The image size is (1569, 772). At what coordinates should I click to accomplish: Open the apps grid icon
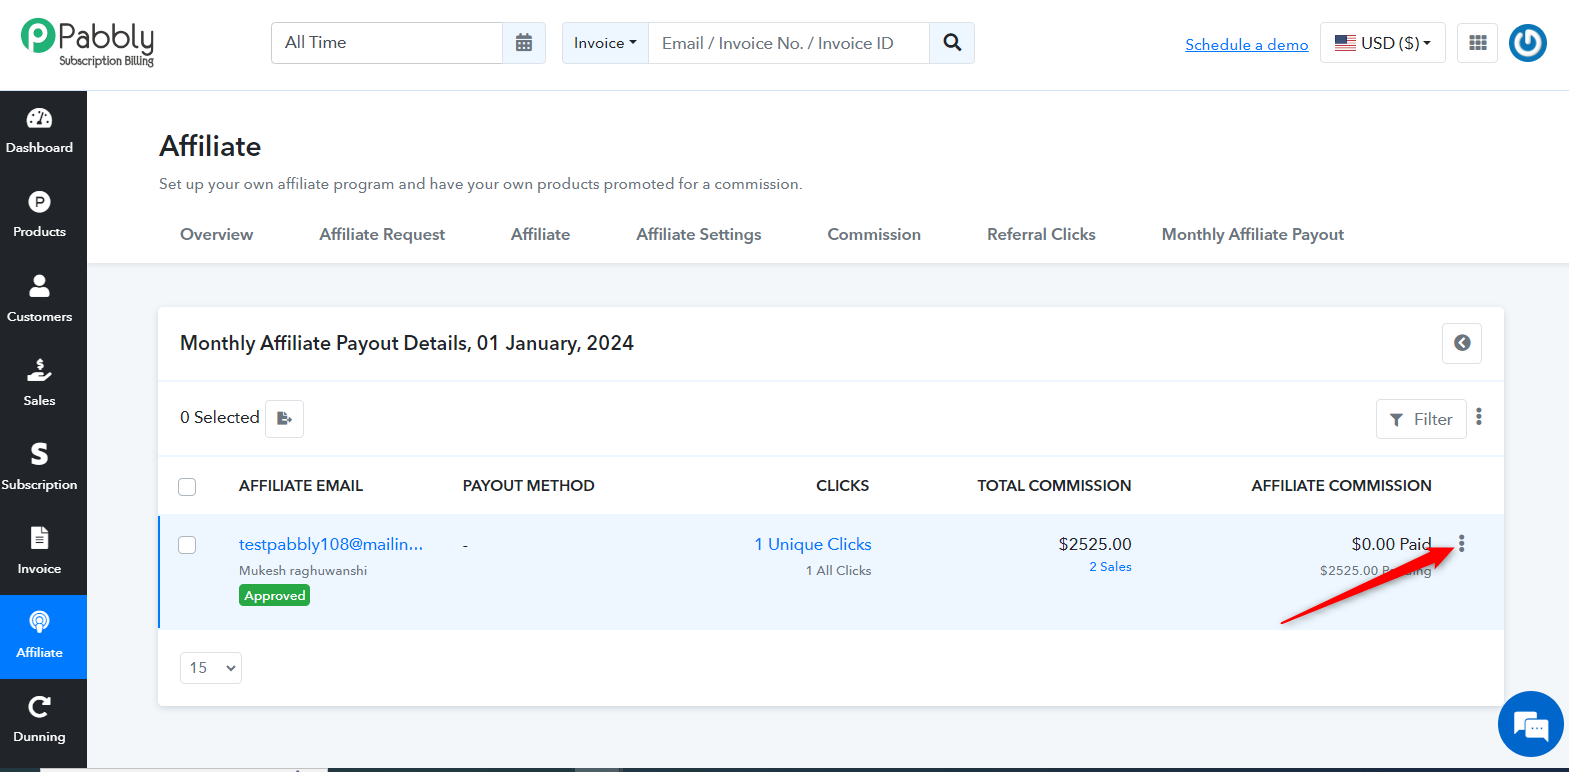[x=1477, y=43]
